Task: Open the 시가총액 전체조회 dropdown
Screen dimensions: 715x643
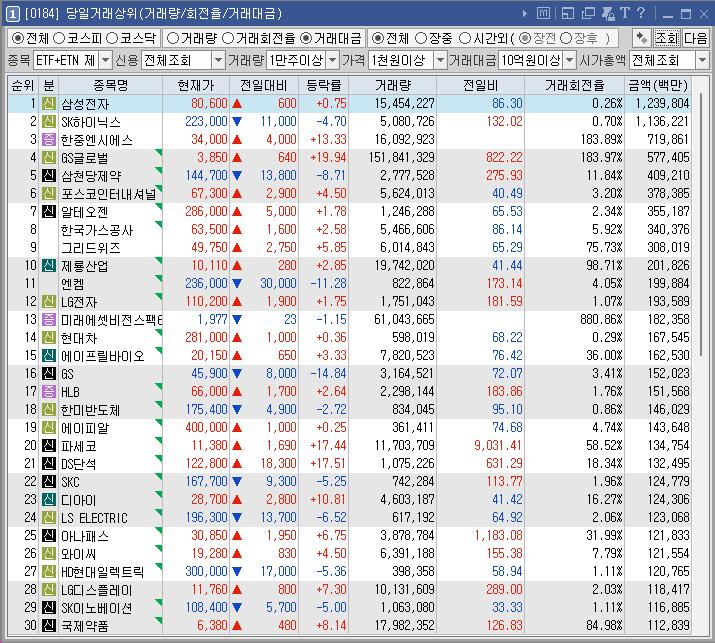Action: tap(702, 60)
